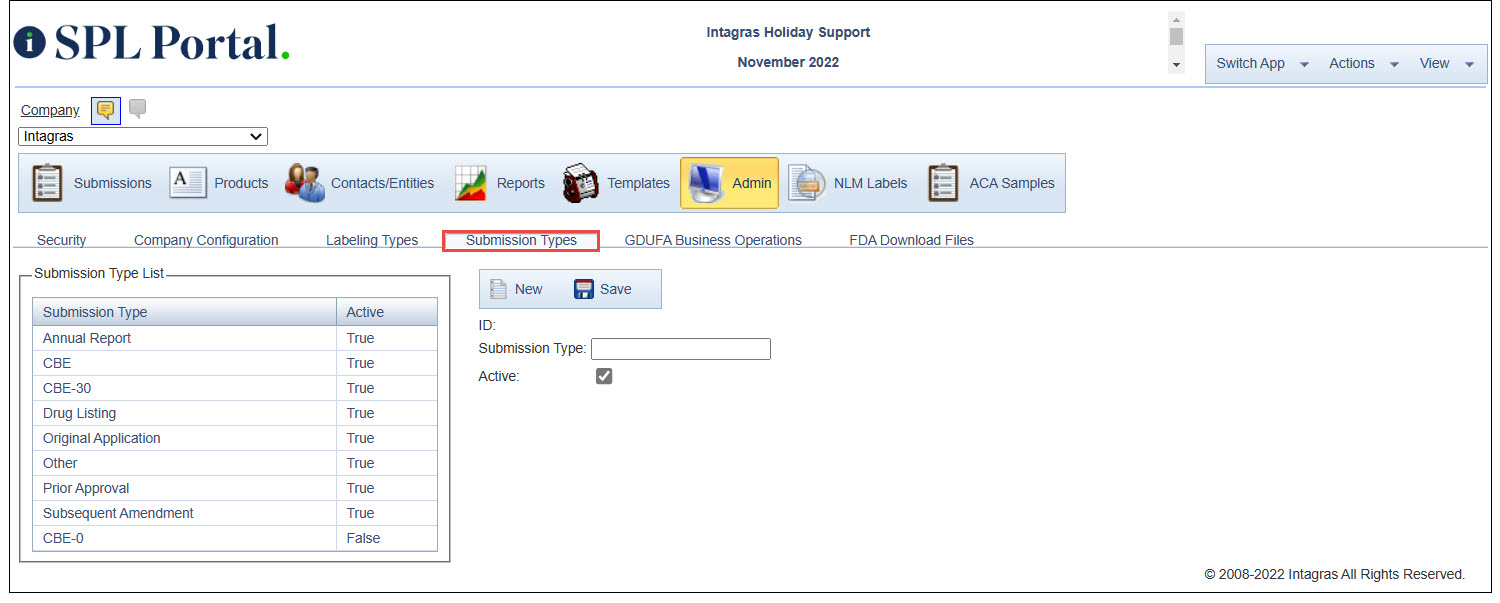Switch to the FDA Download Files tab
This screenshot has width=1500, height=603.
(x=911, y=240)
